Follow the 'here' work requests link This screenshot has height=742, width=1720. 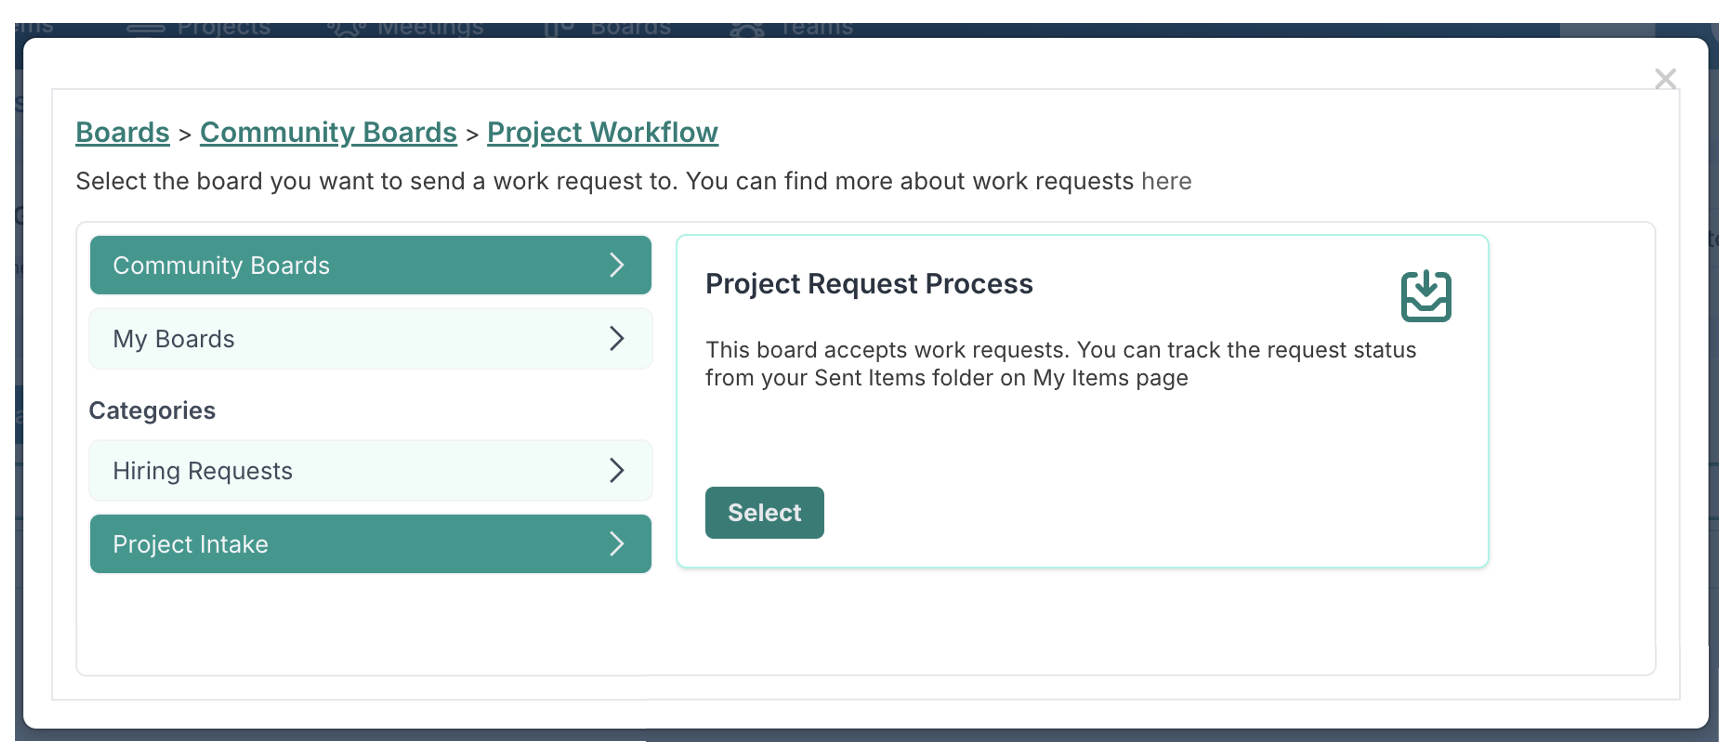(1166, 181)
